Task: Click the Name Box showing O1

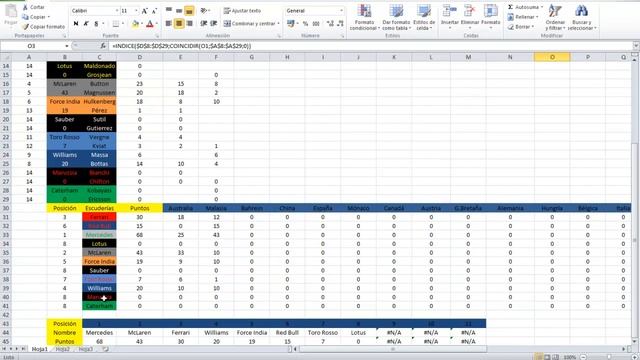Action: [31, 46]
